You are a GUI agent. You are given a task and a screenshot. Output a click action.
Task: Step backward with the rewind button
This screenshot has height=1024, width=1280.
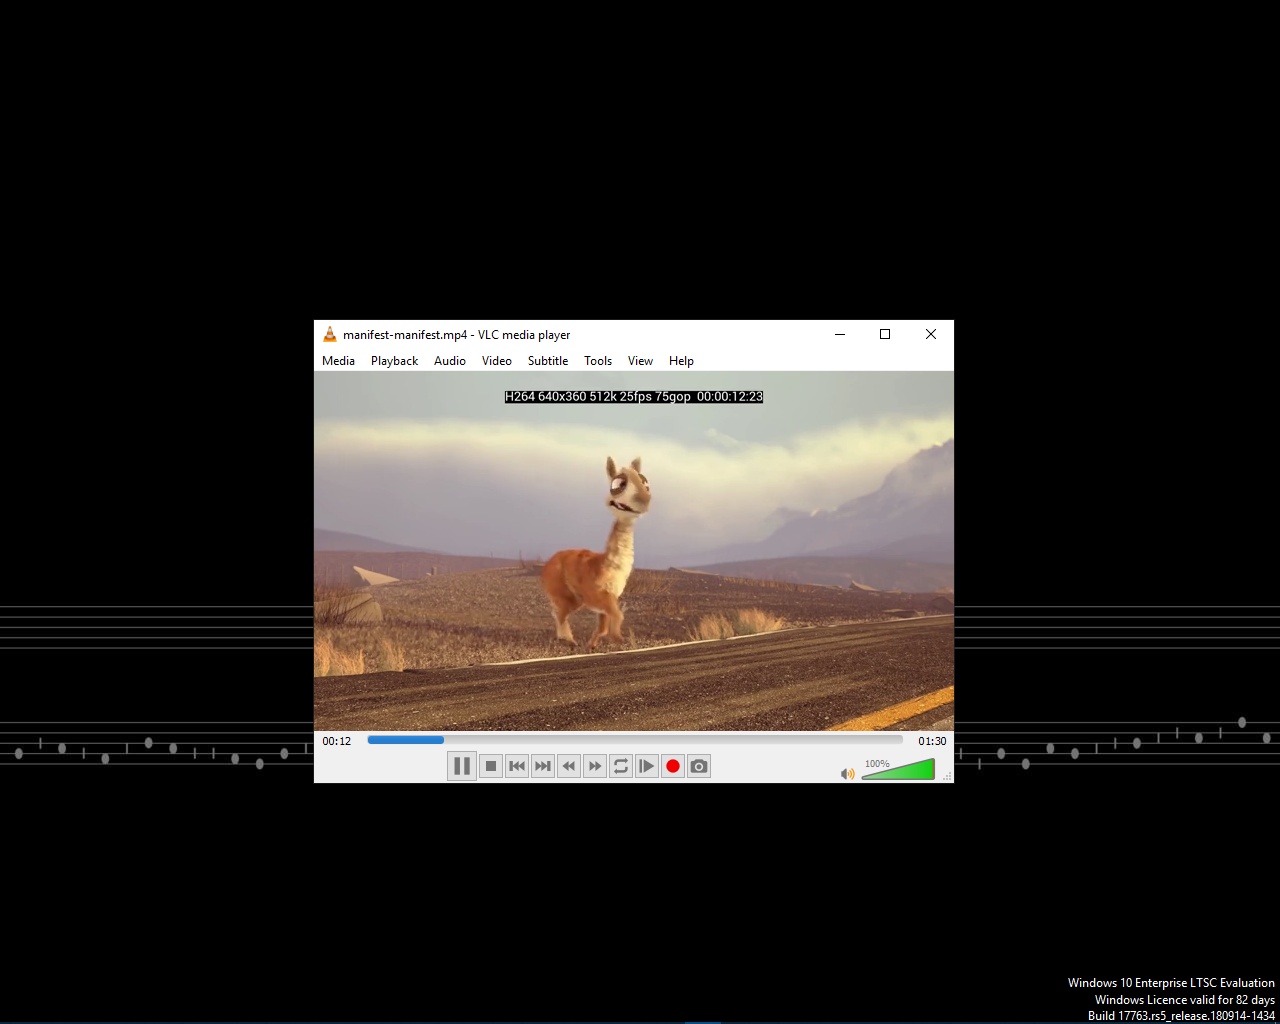(x=569, y=766)
